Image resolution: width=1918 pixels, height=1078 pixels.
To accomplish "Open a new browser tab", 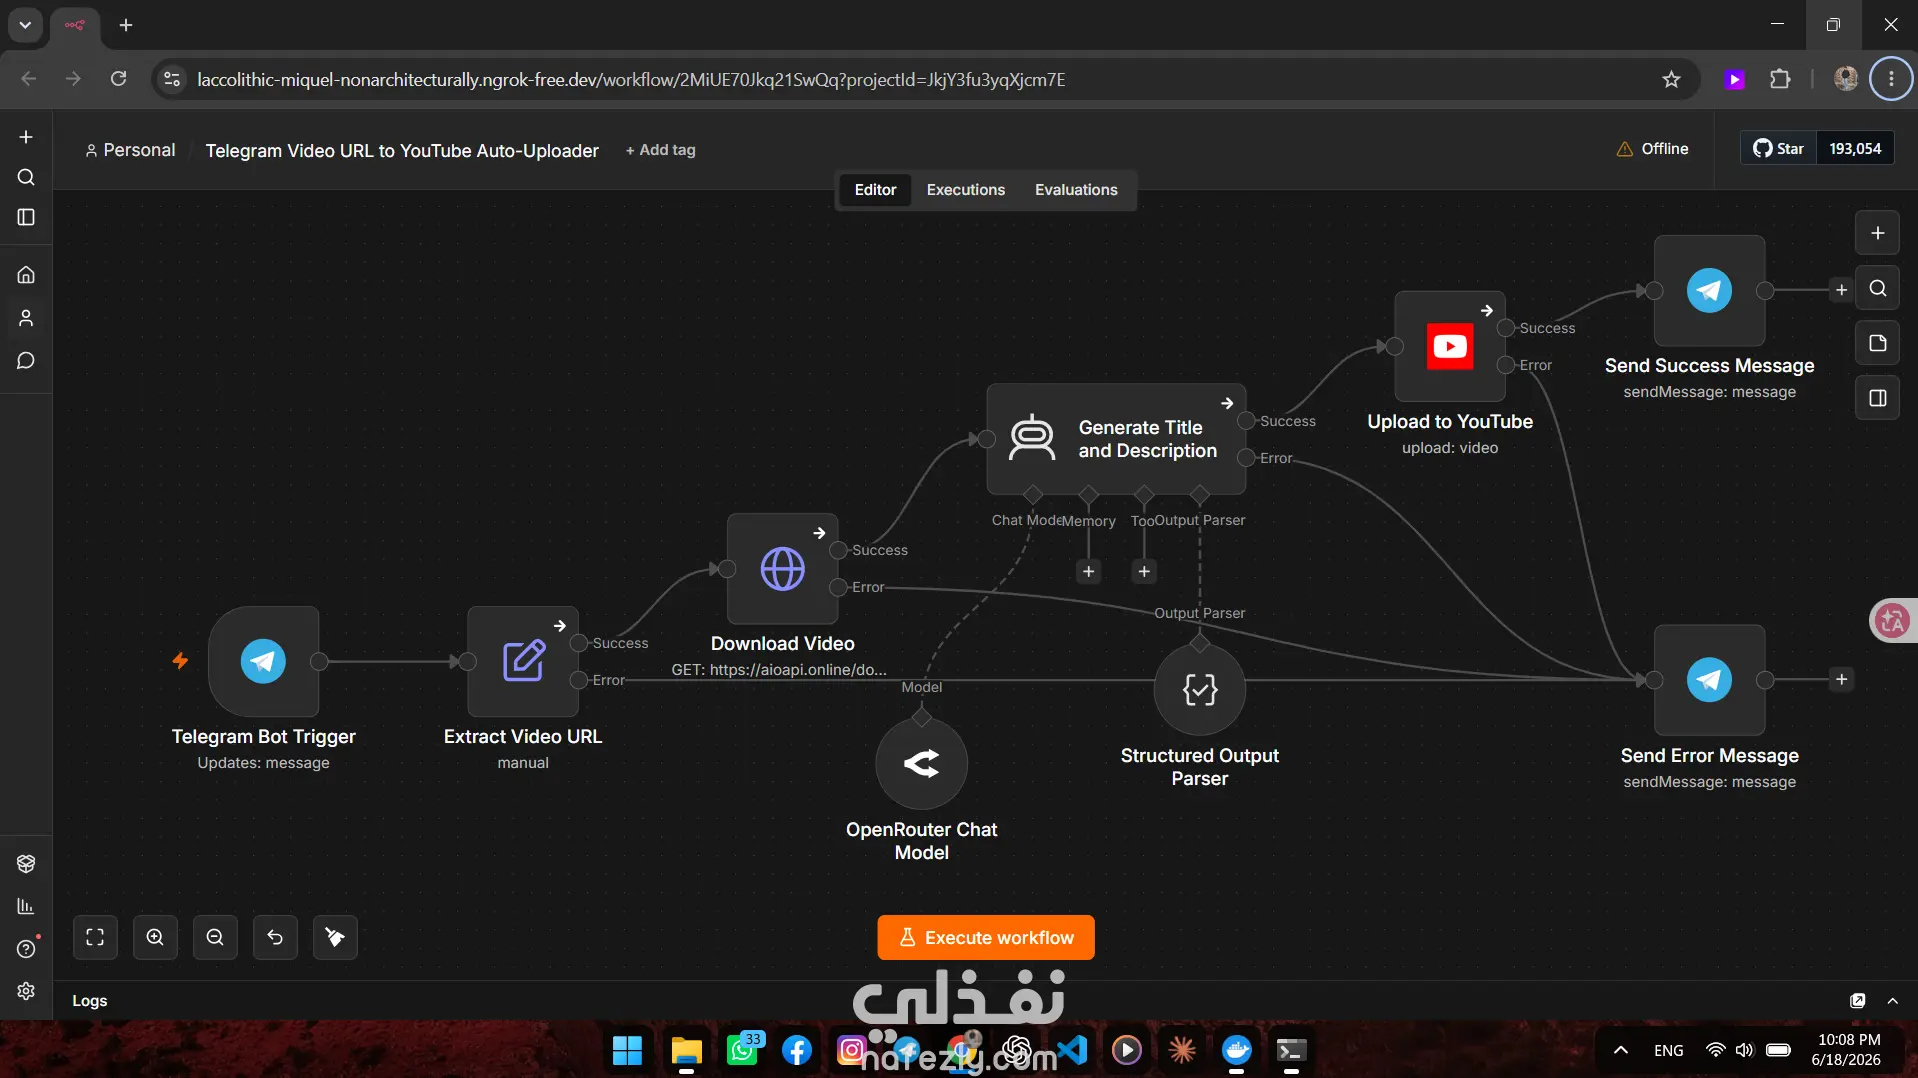I will 126,25.
